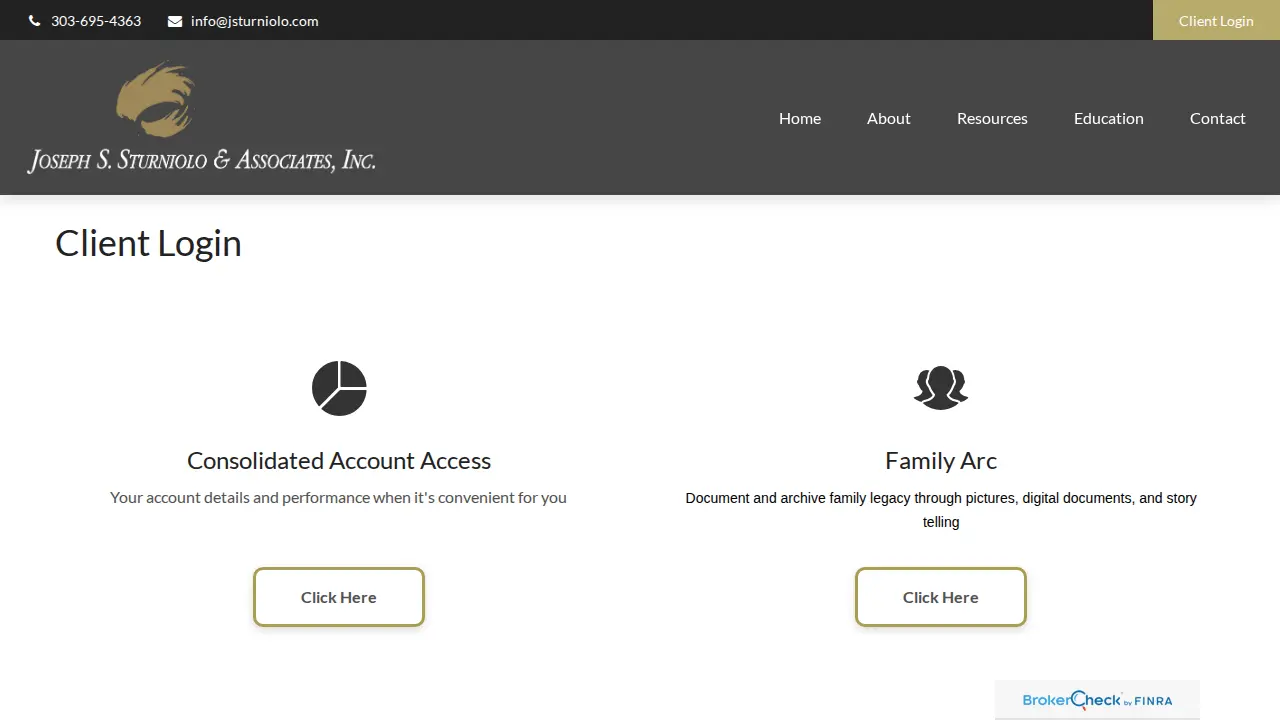1280x720 pixels.
Task: Email info@jsturniolo.com link
Action: point(255,21)
